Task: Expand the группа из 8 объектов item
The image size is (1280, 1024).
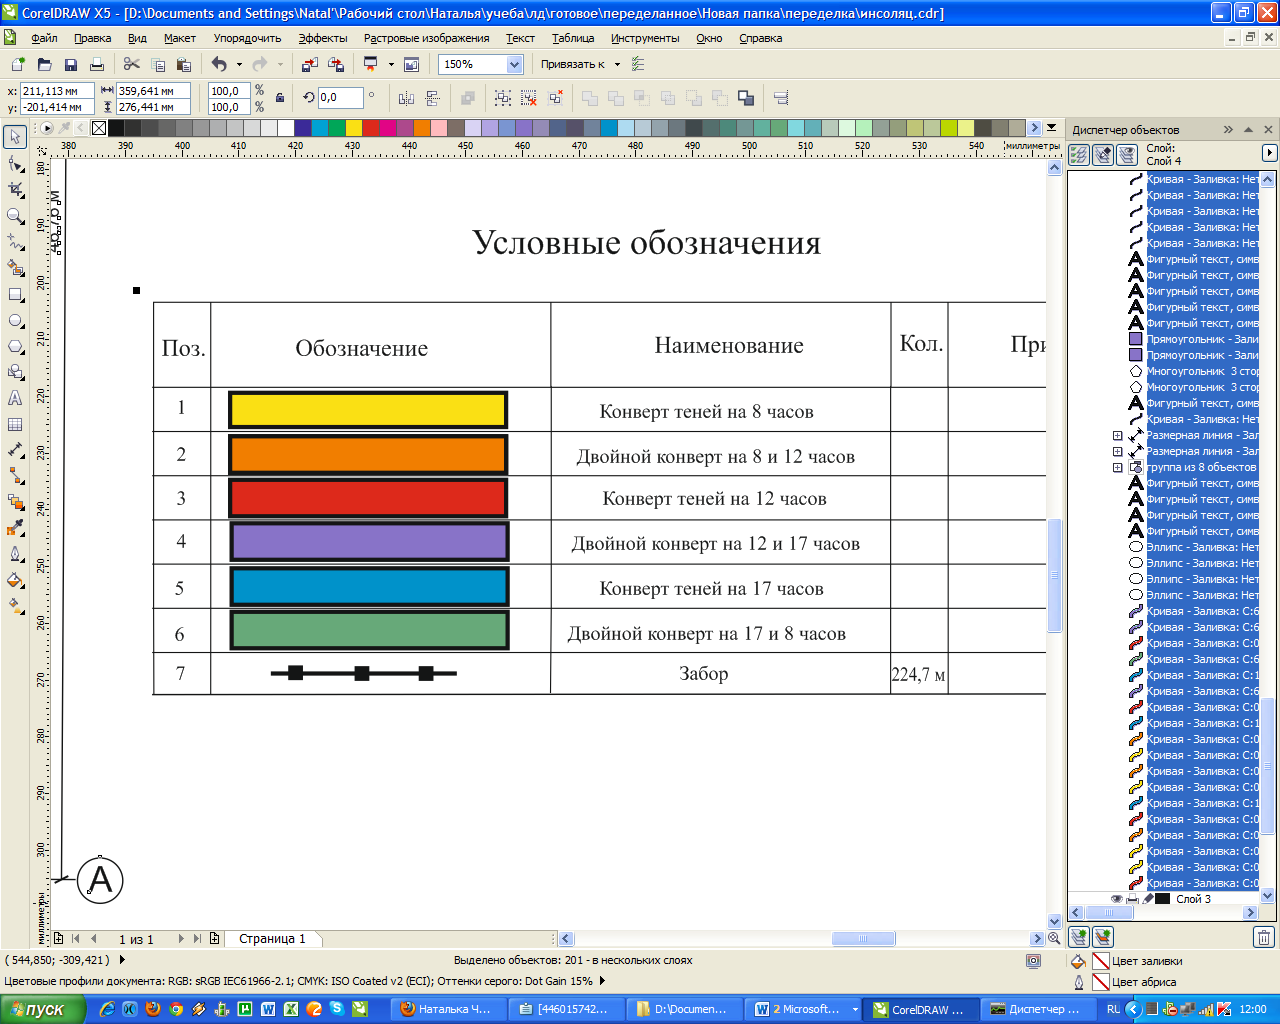Action: click(1117, 468)
